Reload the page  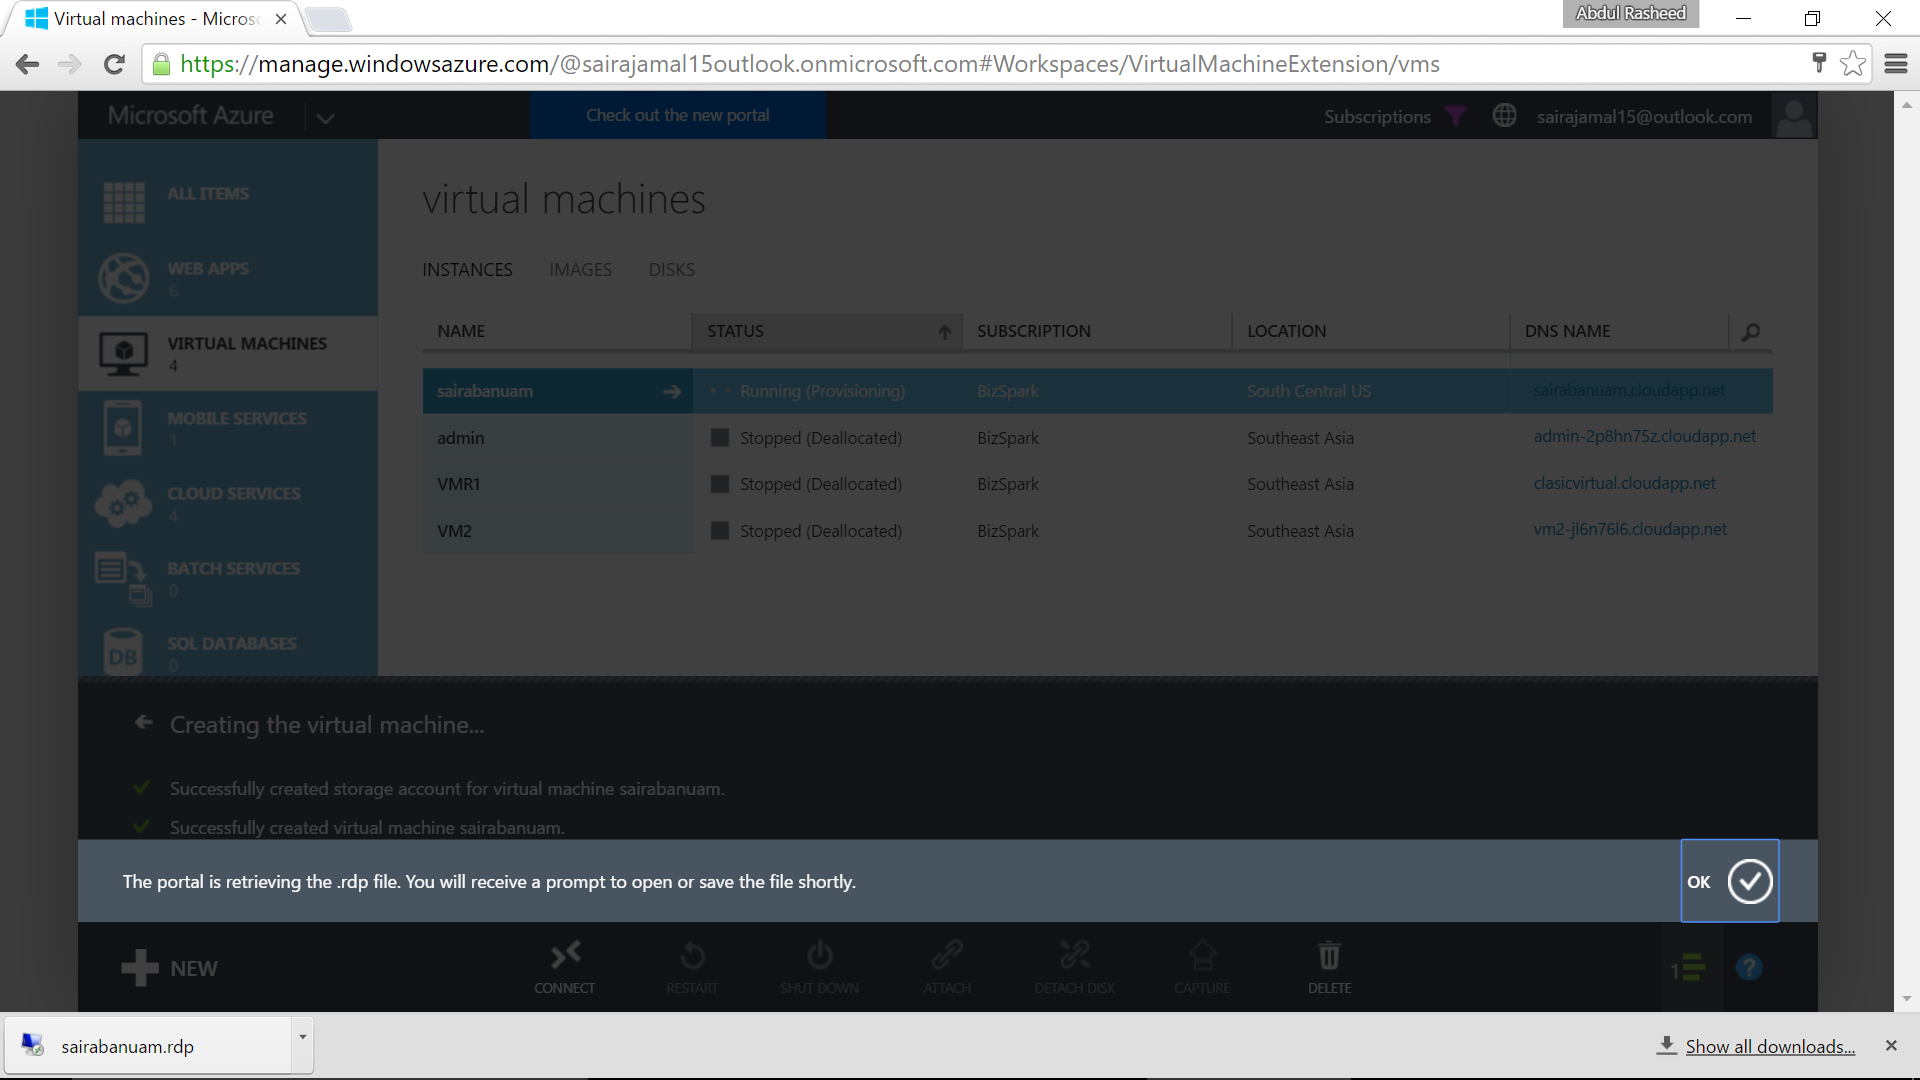pos(114,64)
